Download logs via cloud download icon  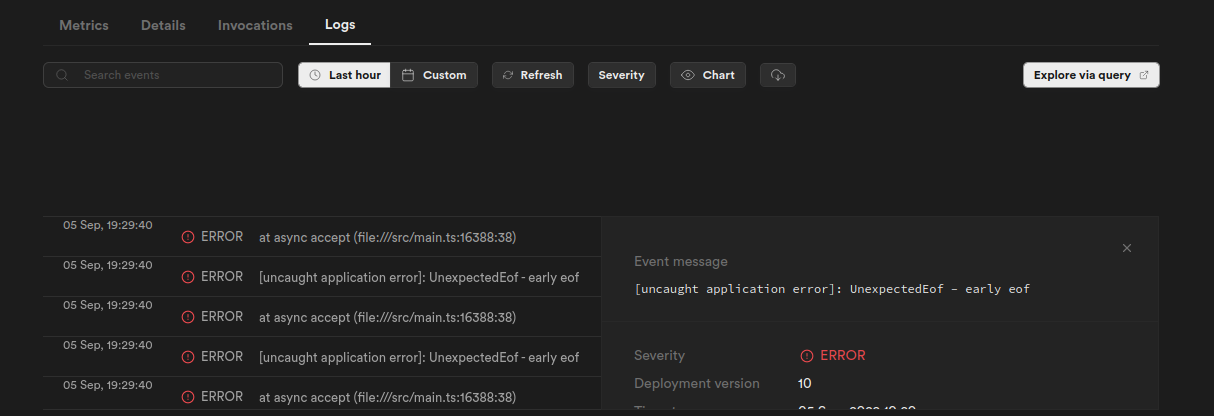[x=778, y=75]
